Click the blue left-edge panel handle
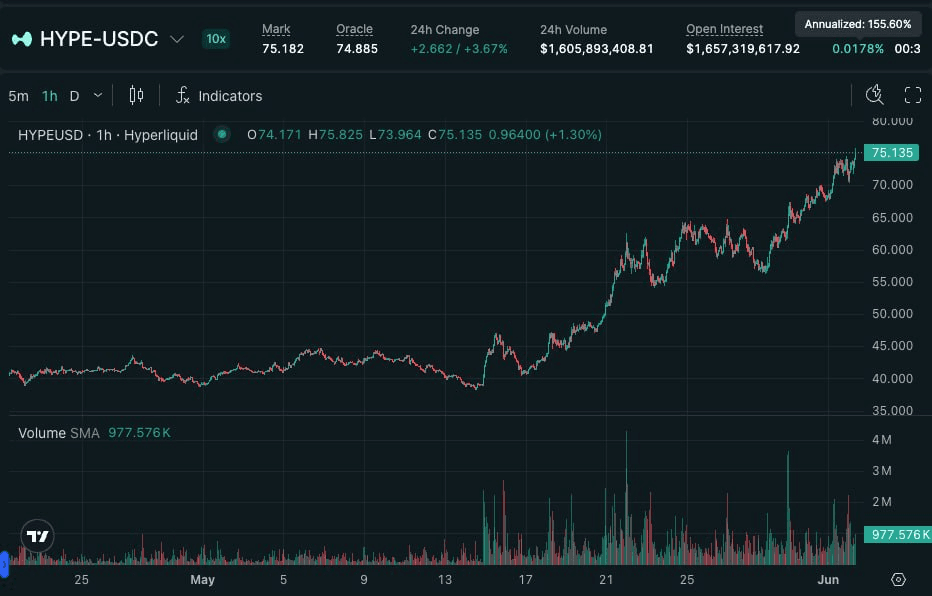This screenshot has width=932, height=596. pos(4,565)
